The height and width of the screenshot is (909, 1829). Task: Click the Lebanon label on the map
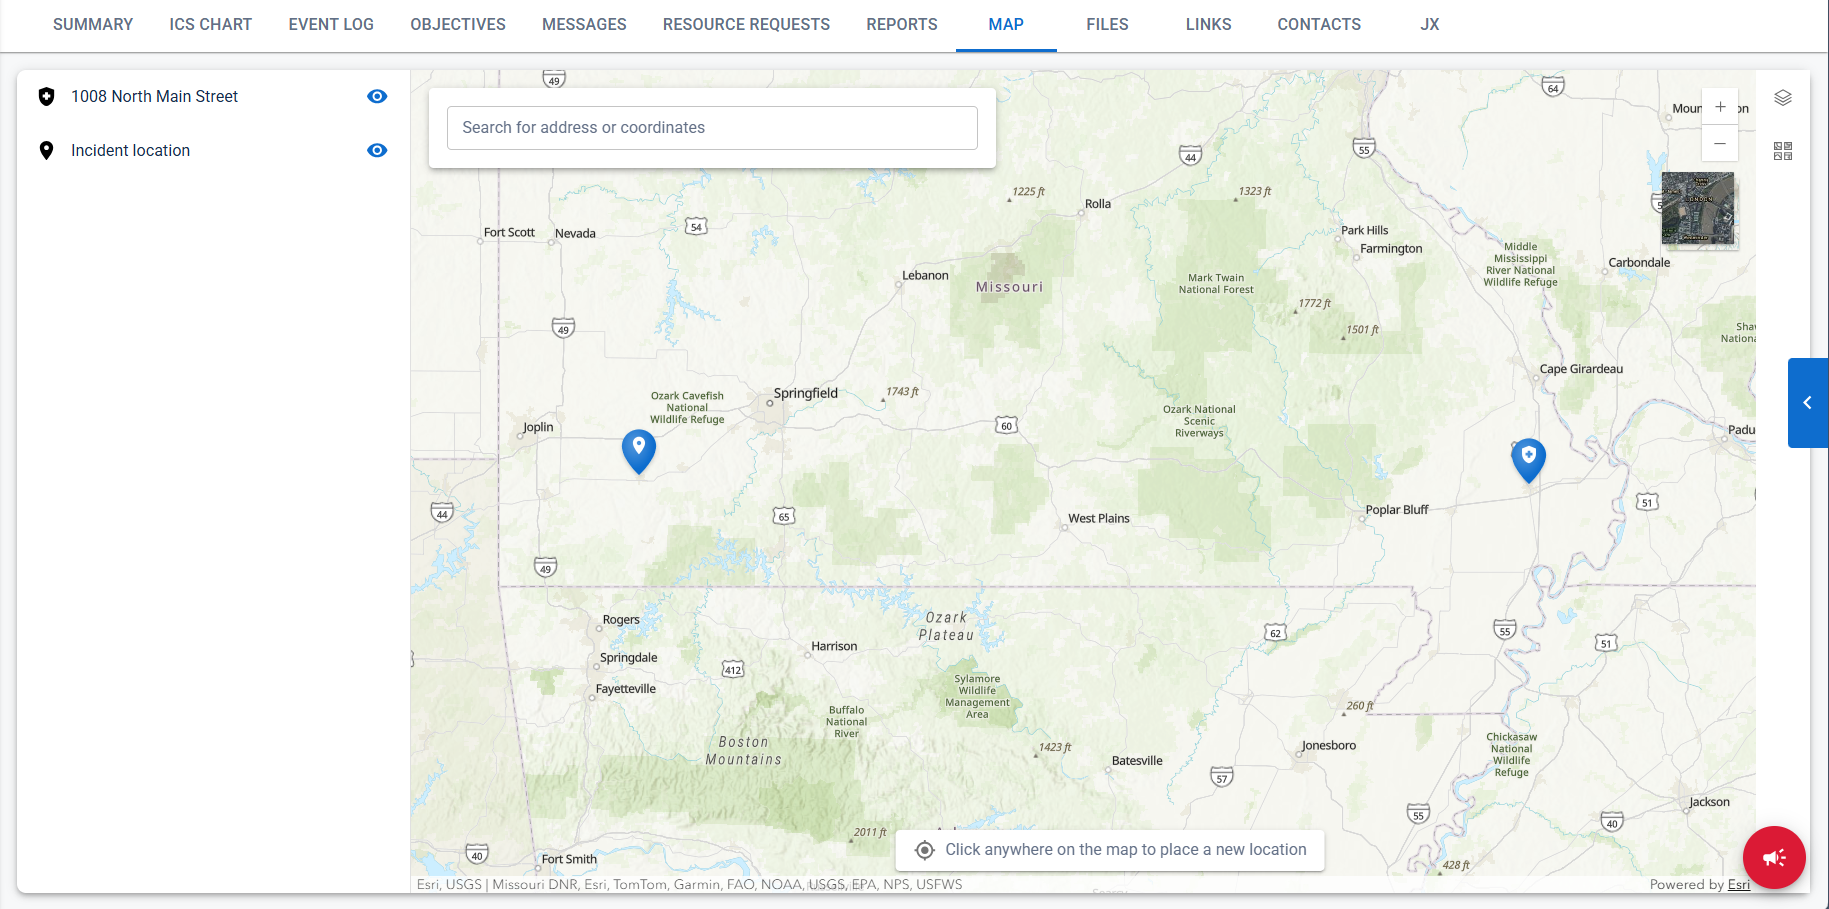(x=925, y=276)
